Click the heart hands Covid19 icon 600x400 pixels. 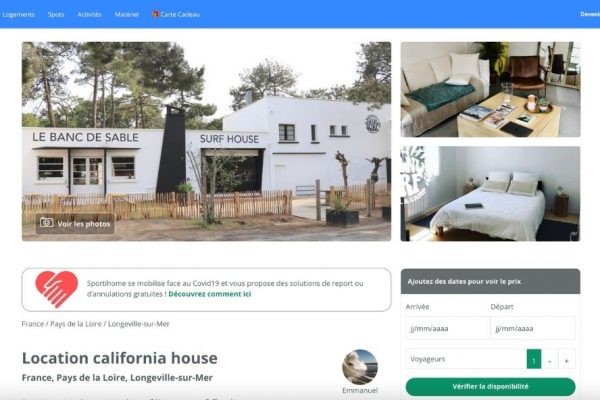[x=57, y=289]
